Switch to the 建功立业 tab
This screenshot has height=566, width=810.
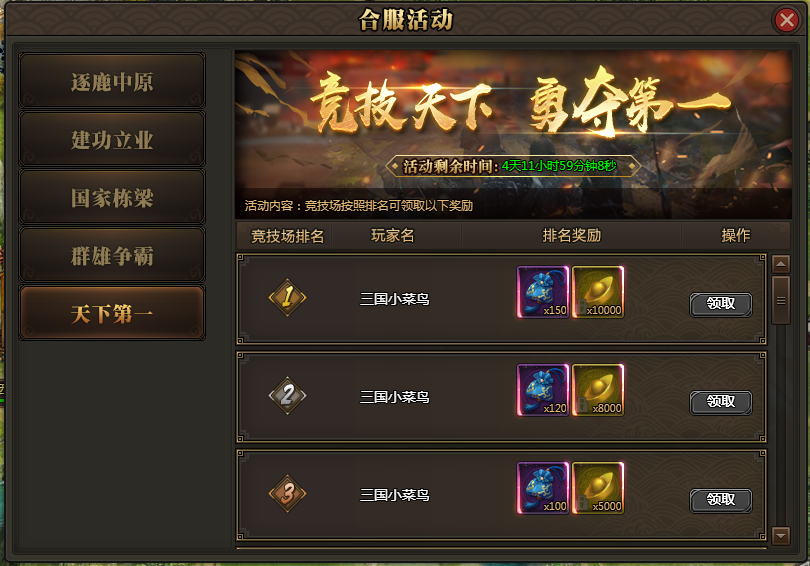(x=112, y=139)
